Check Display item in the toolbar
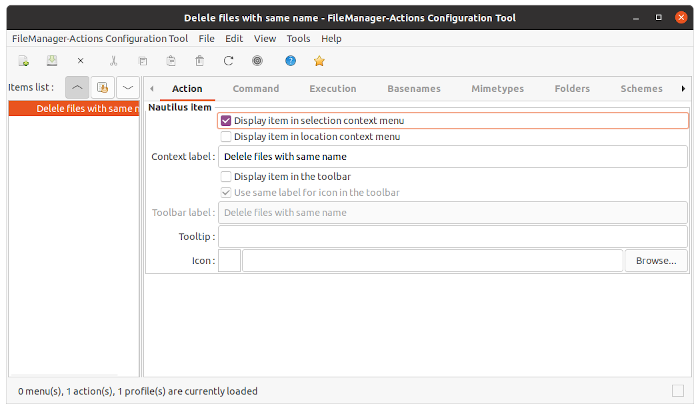The height and width of the screenshot is (410, 700). [226, 176]
